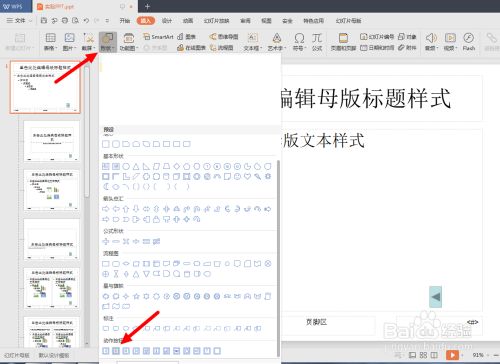
Task: Click the shapes menu vertical scrollbar
Action: click(278, 258)
